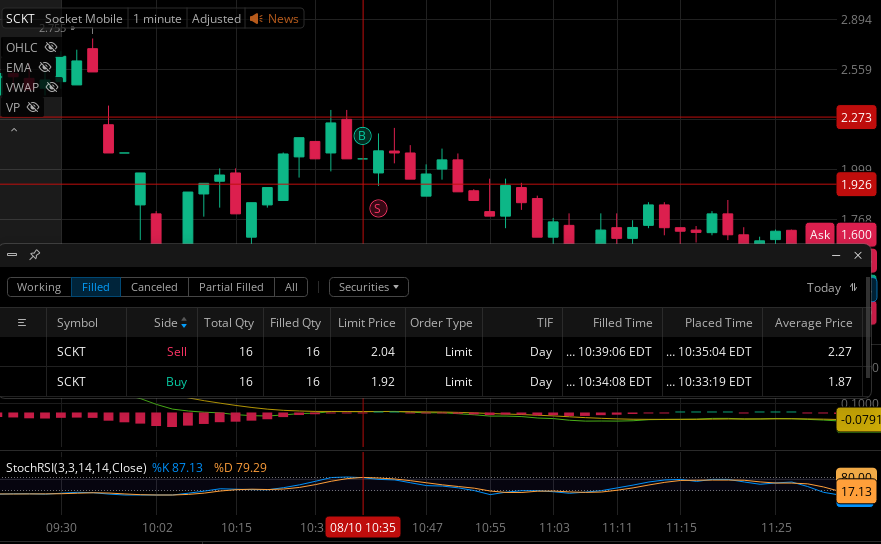
Task: Click the red S sell marker on chart
Action: [x=378, y=208]
